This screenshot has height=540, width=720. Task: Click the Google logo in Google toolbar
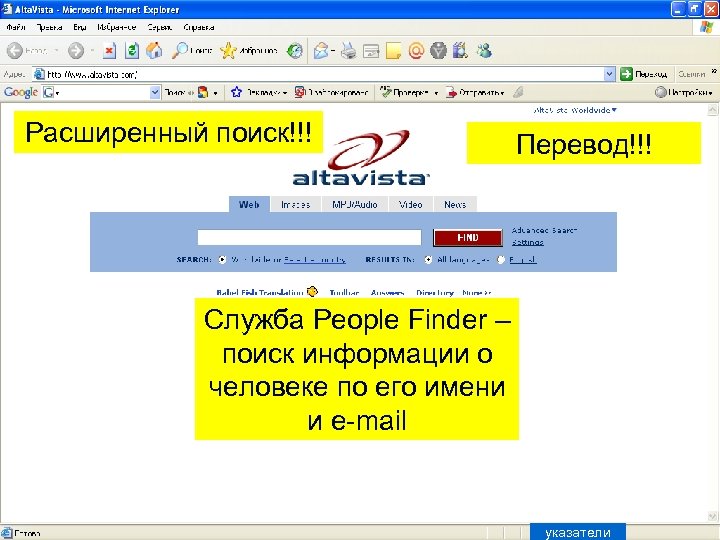tap(21, 92)
